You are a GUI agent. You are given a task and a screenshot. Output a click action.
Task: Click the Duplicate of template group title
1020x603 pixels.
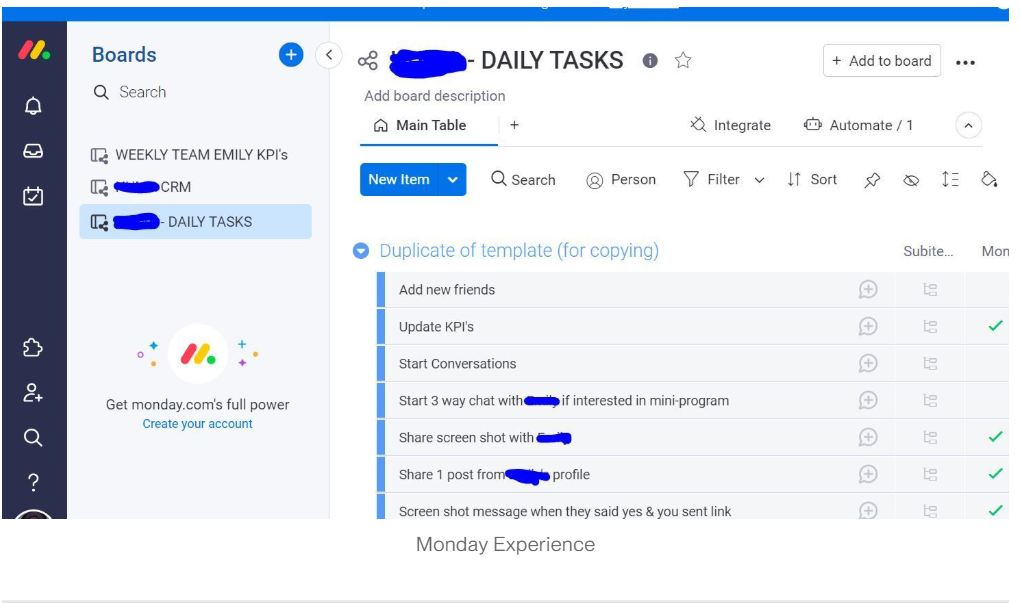click(x=519, y=250)
